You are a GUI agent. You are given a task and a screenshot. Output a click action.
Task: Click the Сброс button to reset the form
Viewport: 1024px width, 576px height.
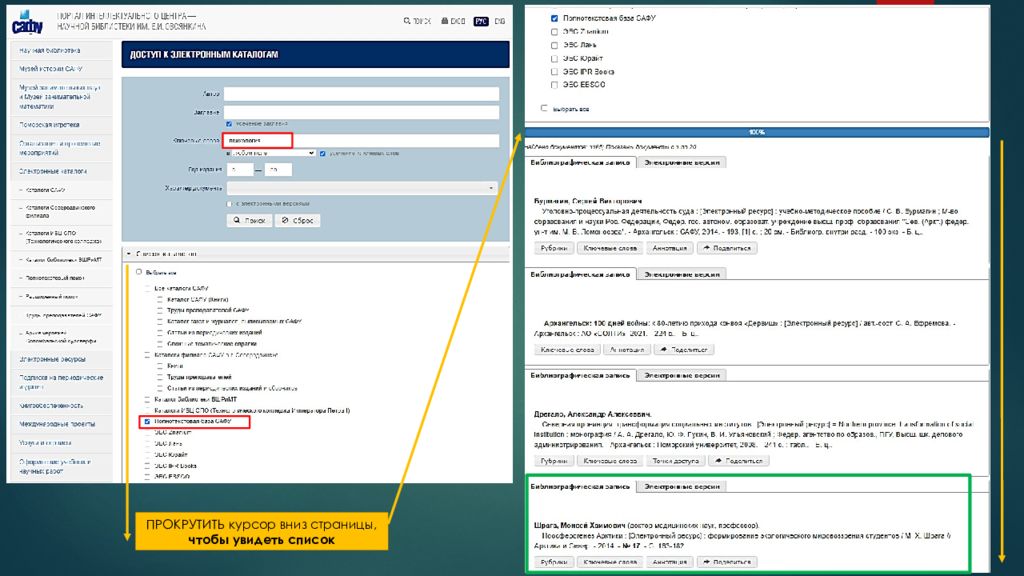pyautogui.click(x=297, y=221)
